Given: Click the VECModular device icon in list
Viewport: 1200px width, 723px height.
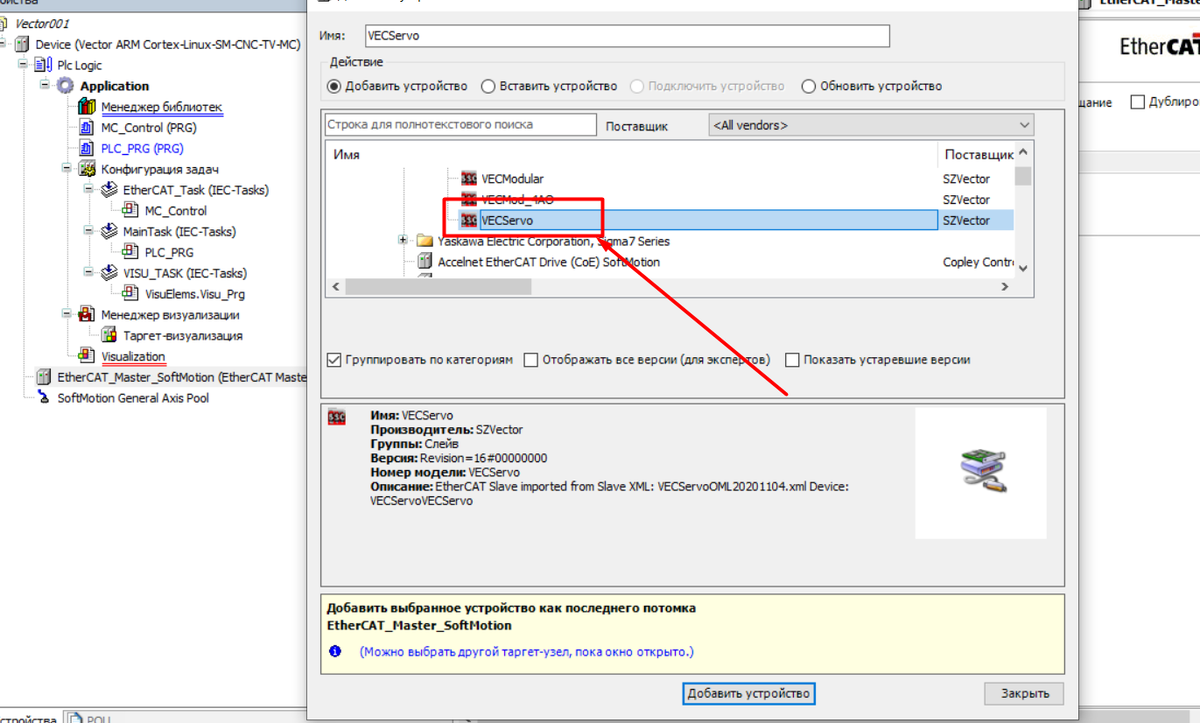Looking at the screenshot, I should click(x=469, y=179).
